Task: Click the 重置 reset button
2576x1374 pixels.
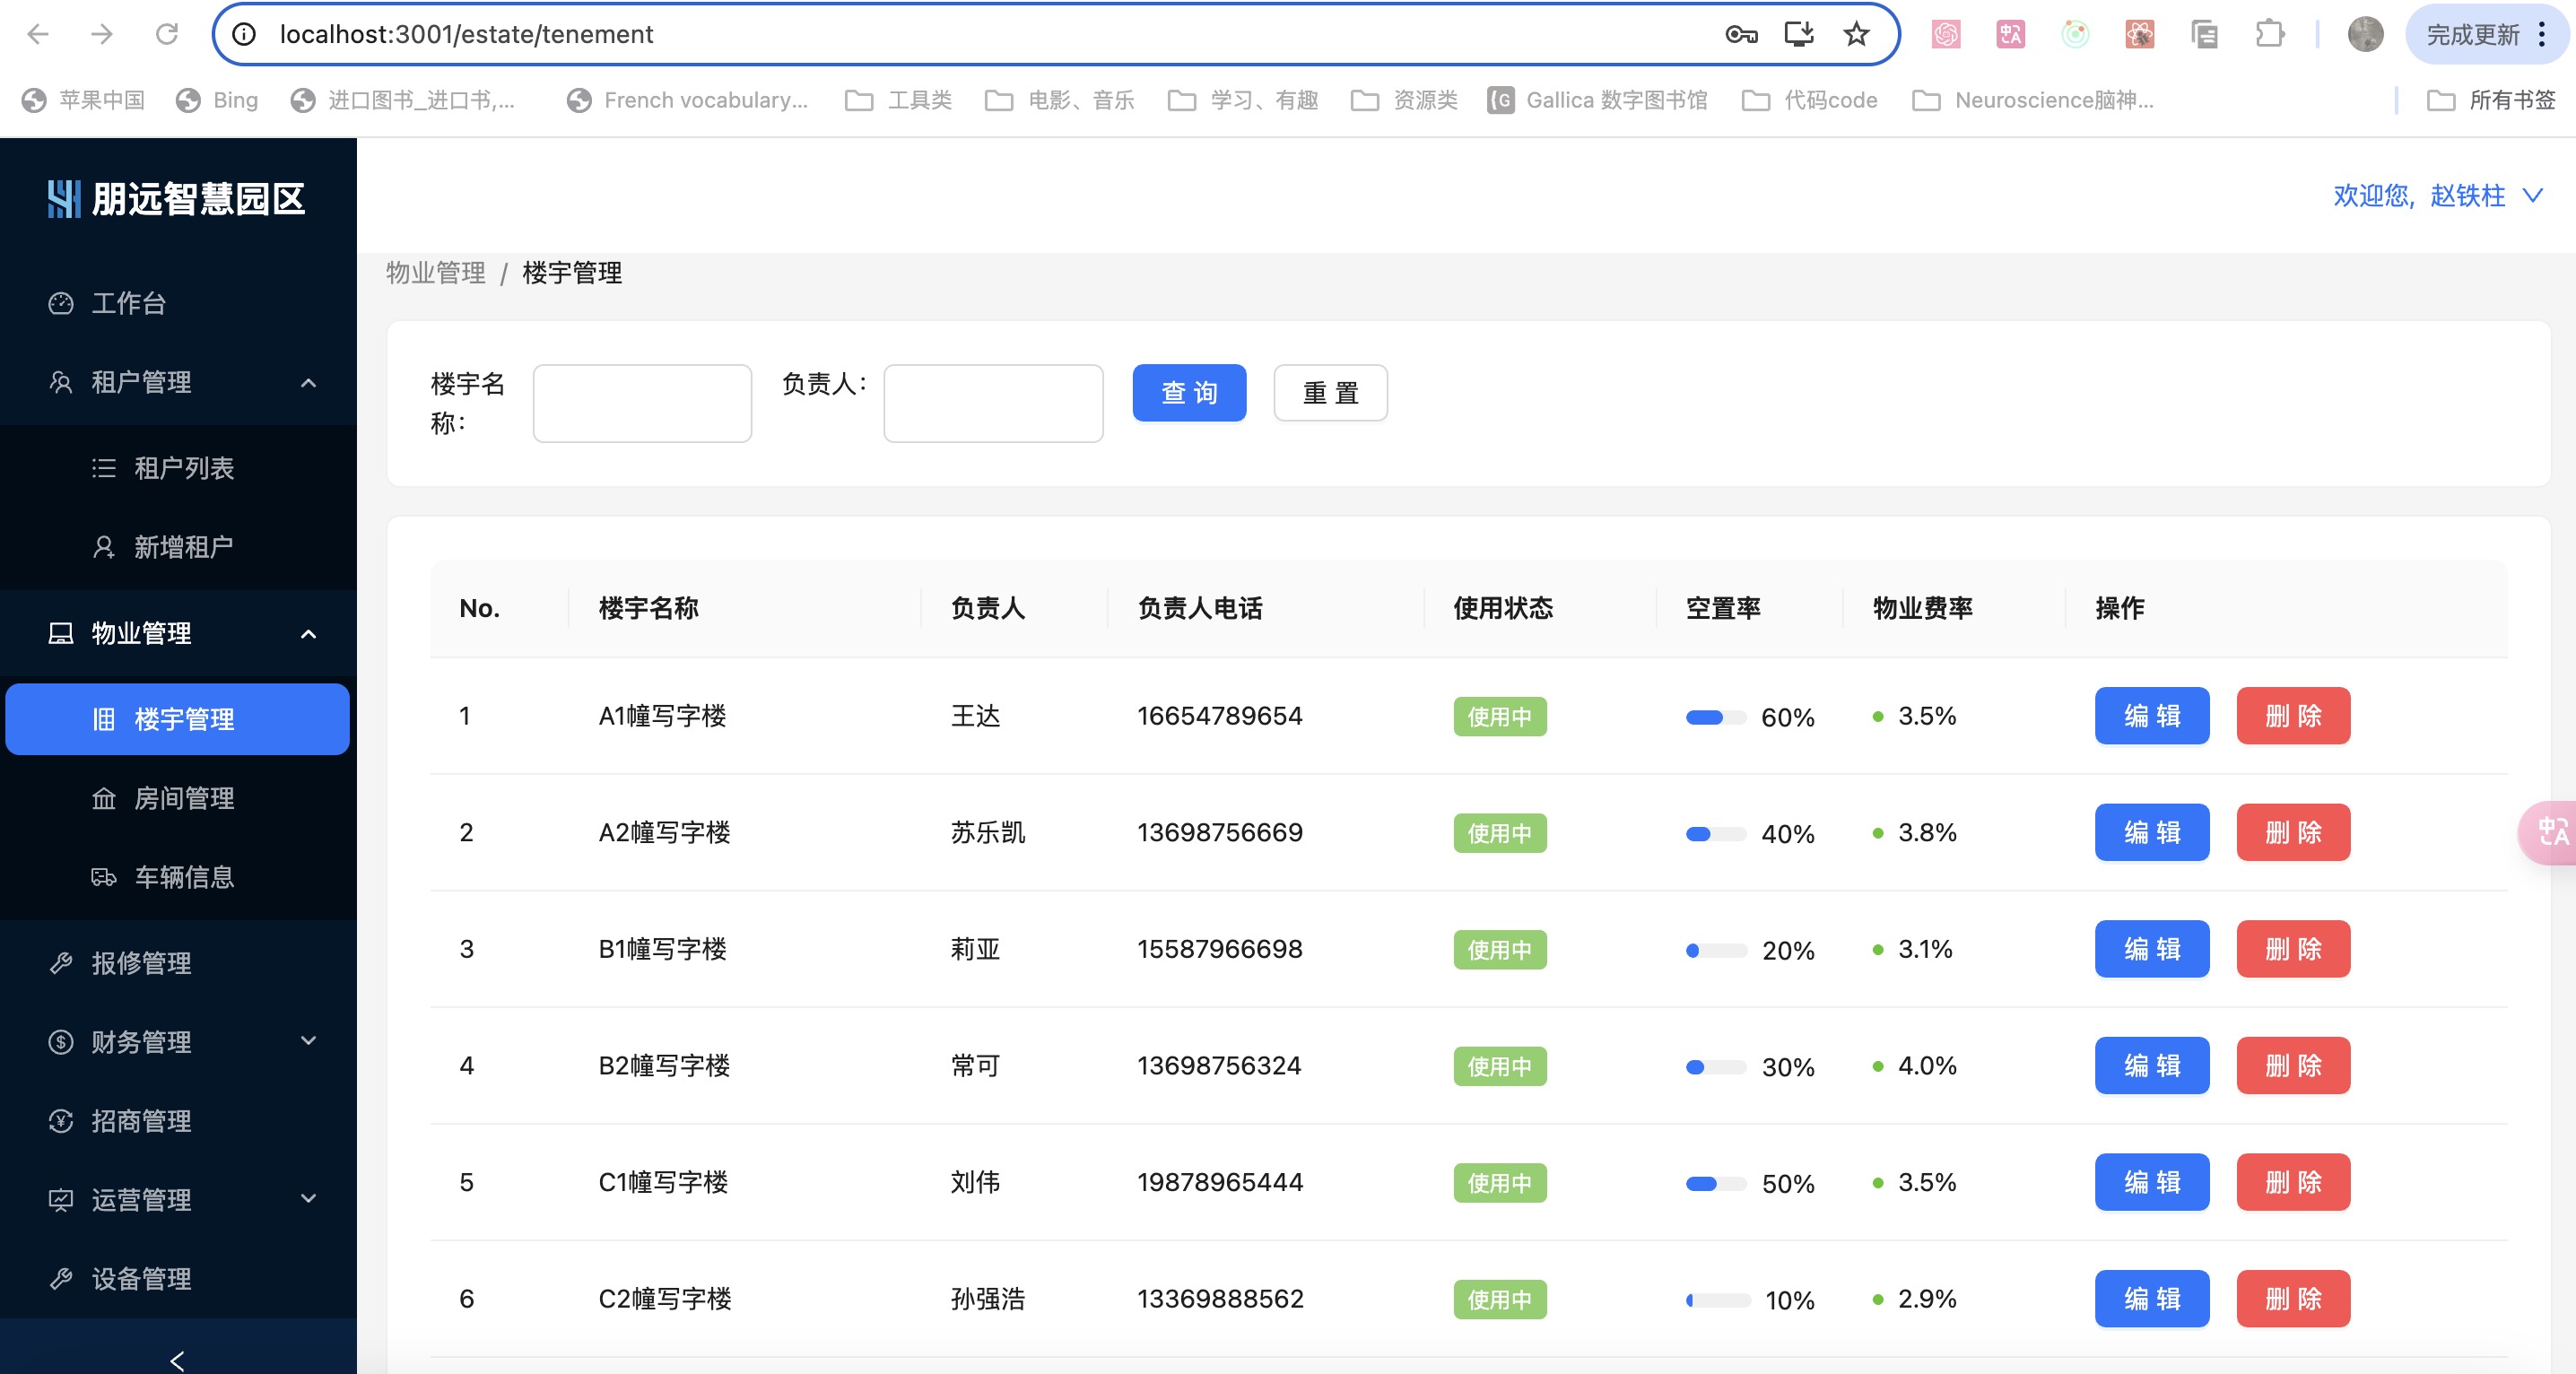Action: pos(1330,393)
